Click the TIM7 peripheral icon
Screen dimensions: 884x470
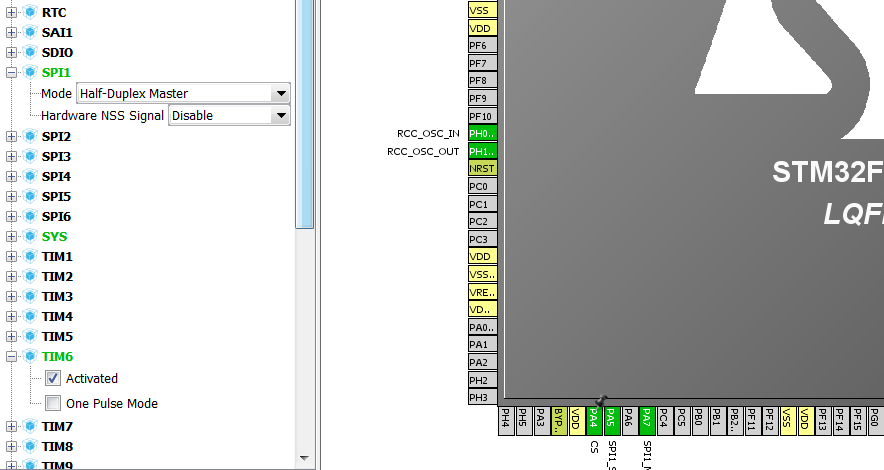coord(30,427)
